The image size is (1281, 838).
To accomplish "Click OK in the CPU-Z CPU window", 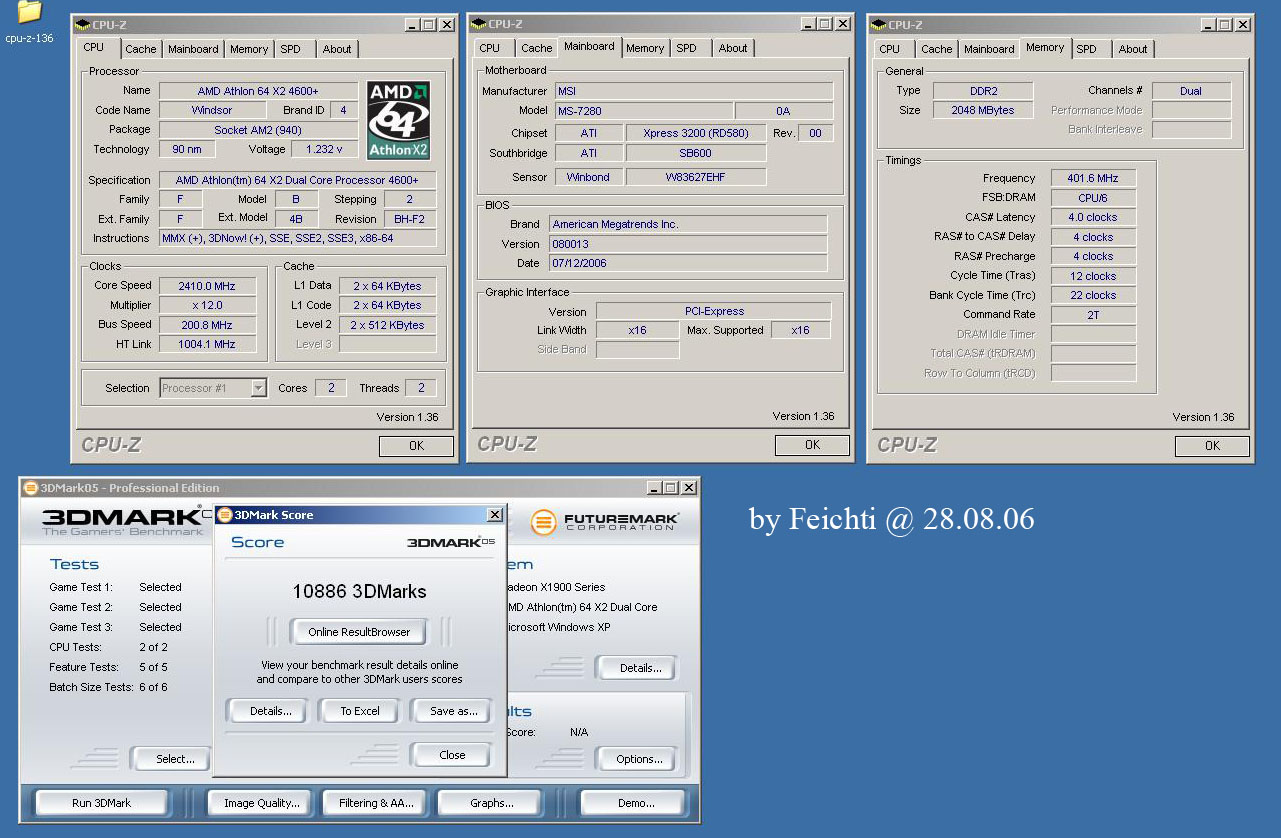I will pyautogui.click(x=416, y=446).
